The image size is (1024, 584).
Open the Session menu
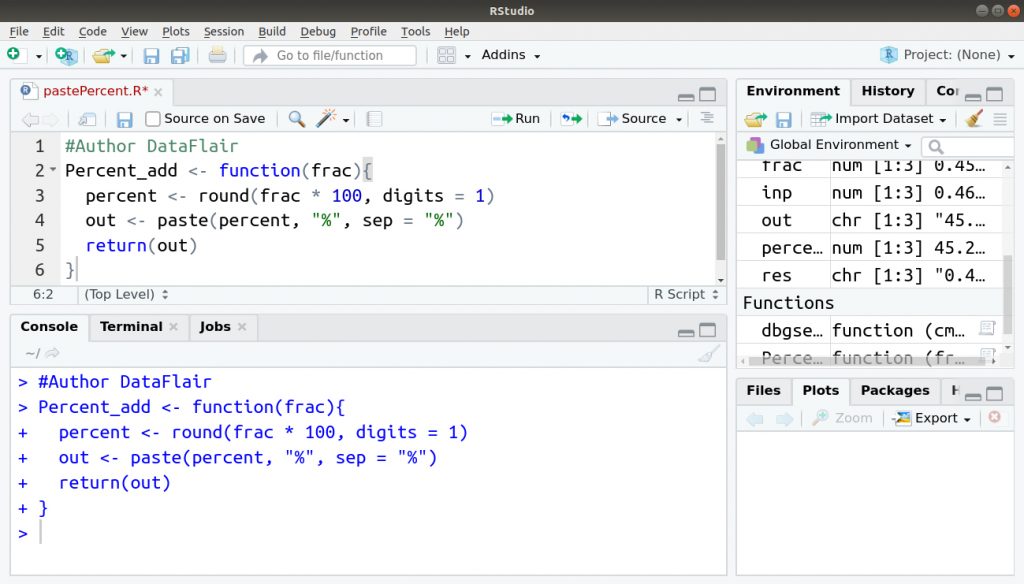(x=223, y=31)
